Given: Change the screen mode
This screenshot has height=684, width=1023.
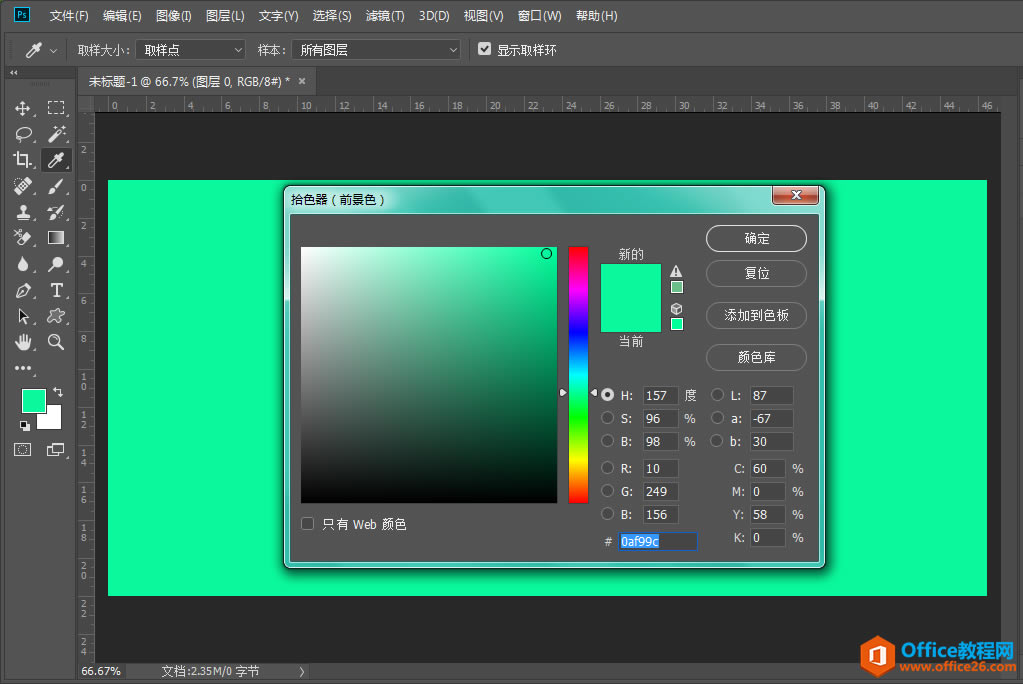Looking at the screenshot, I should coord(56,450).
